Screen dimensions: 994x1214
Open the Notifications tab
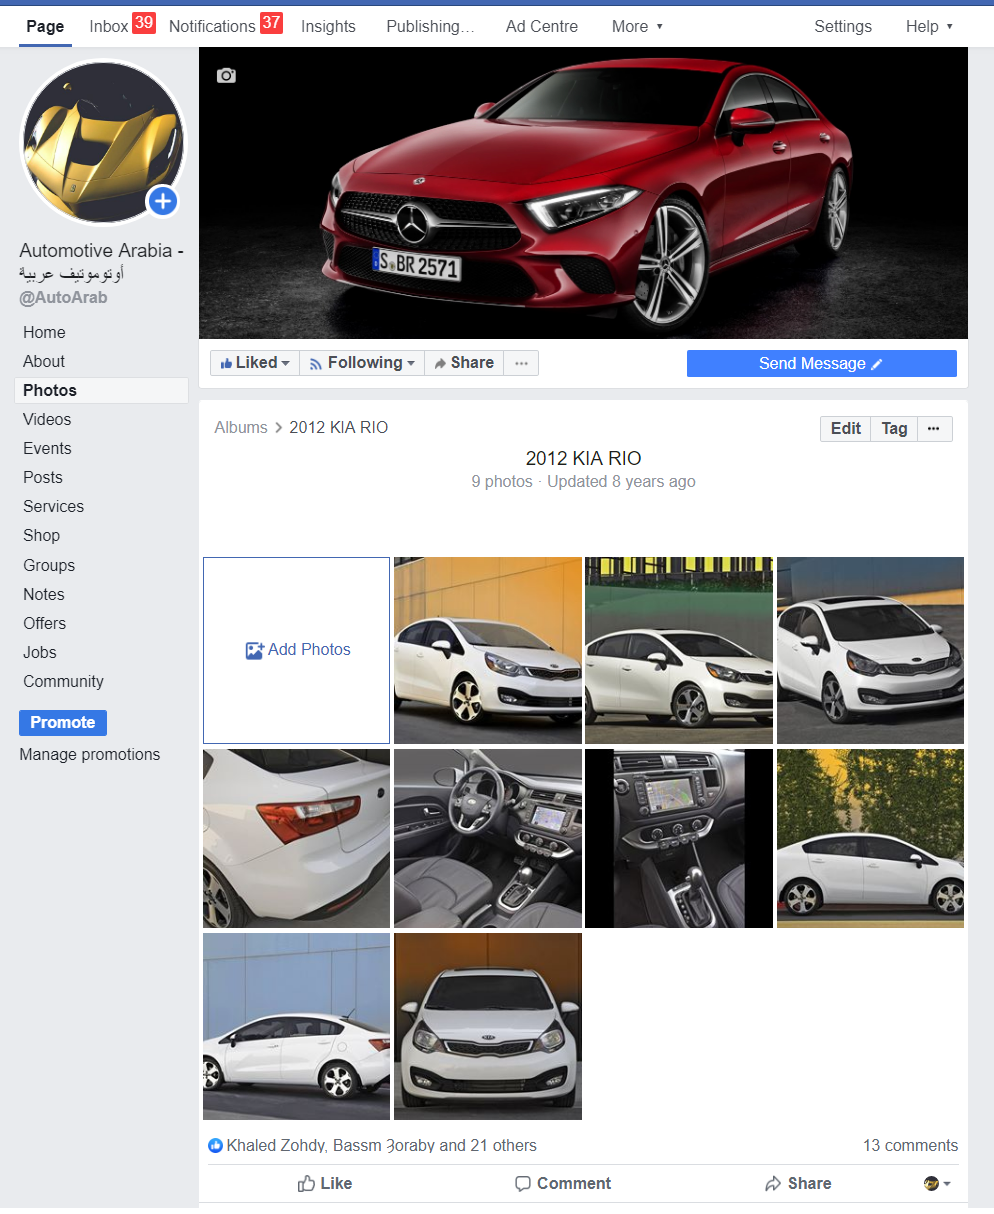(x=225, y=26)
